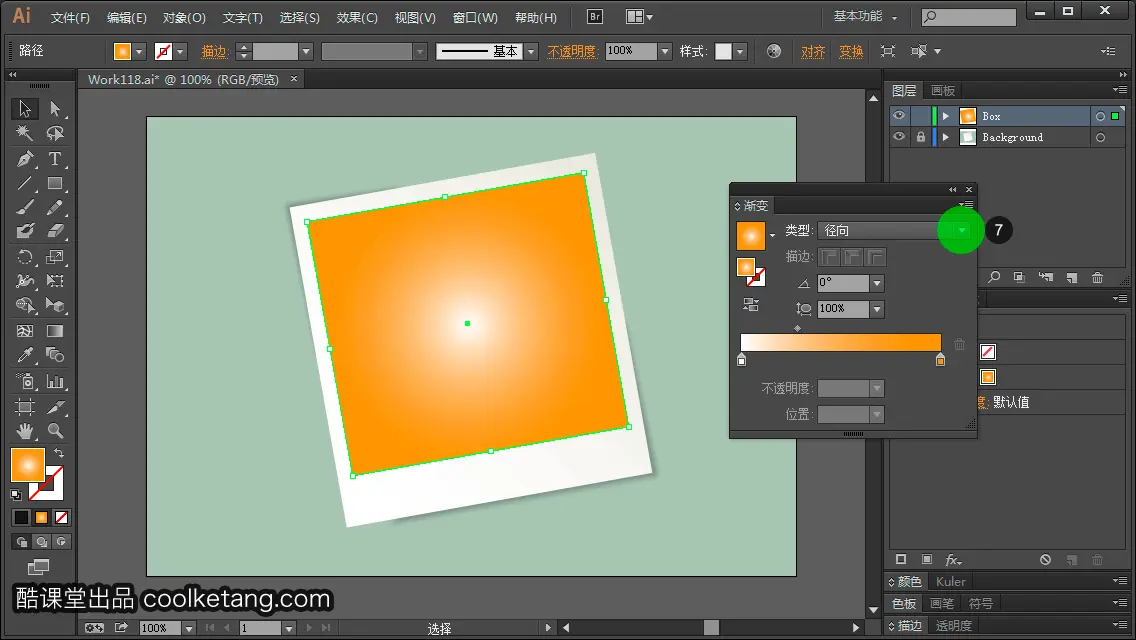The image size is (1136, 640).
Task: Click the Recolor Artwork wheel icon
Action: pyautogui.click(x=774, y=51)
